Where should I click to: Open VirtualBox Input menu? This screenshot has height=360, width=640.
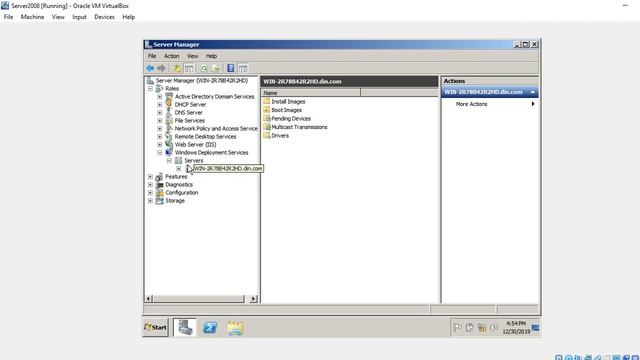click(79, 17)
